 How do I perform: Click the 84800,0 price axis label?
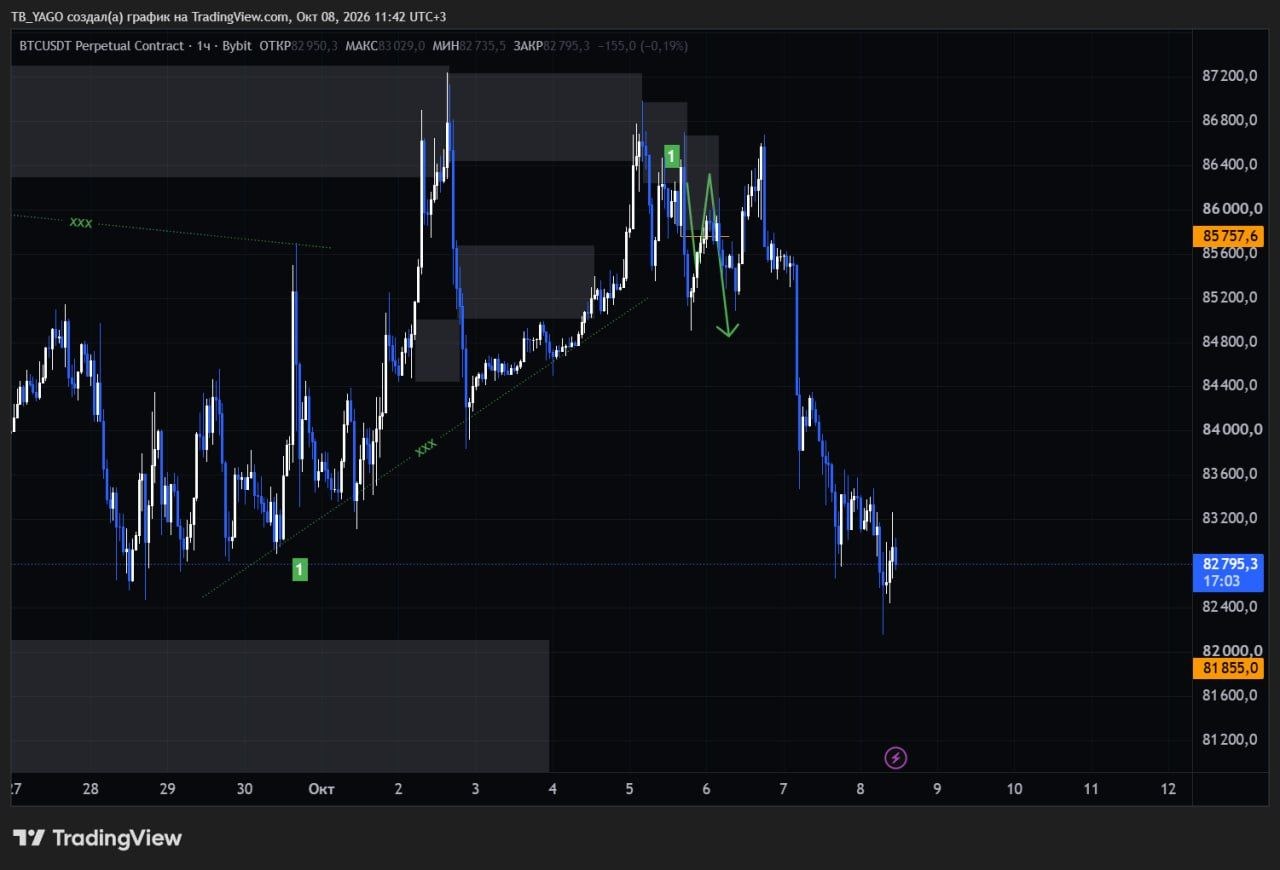(1229, 341)
